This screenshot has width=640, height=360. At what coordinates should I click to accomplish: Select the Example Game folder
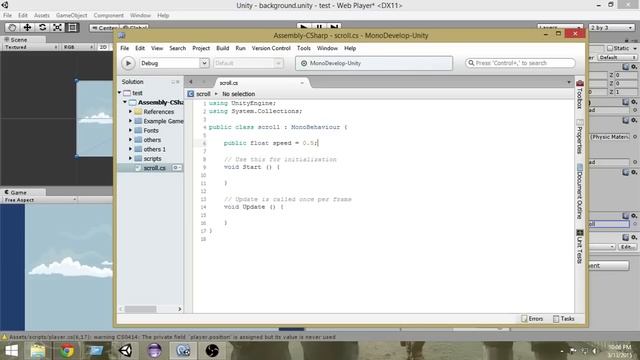coord(163,121)
